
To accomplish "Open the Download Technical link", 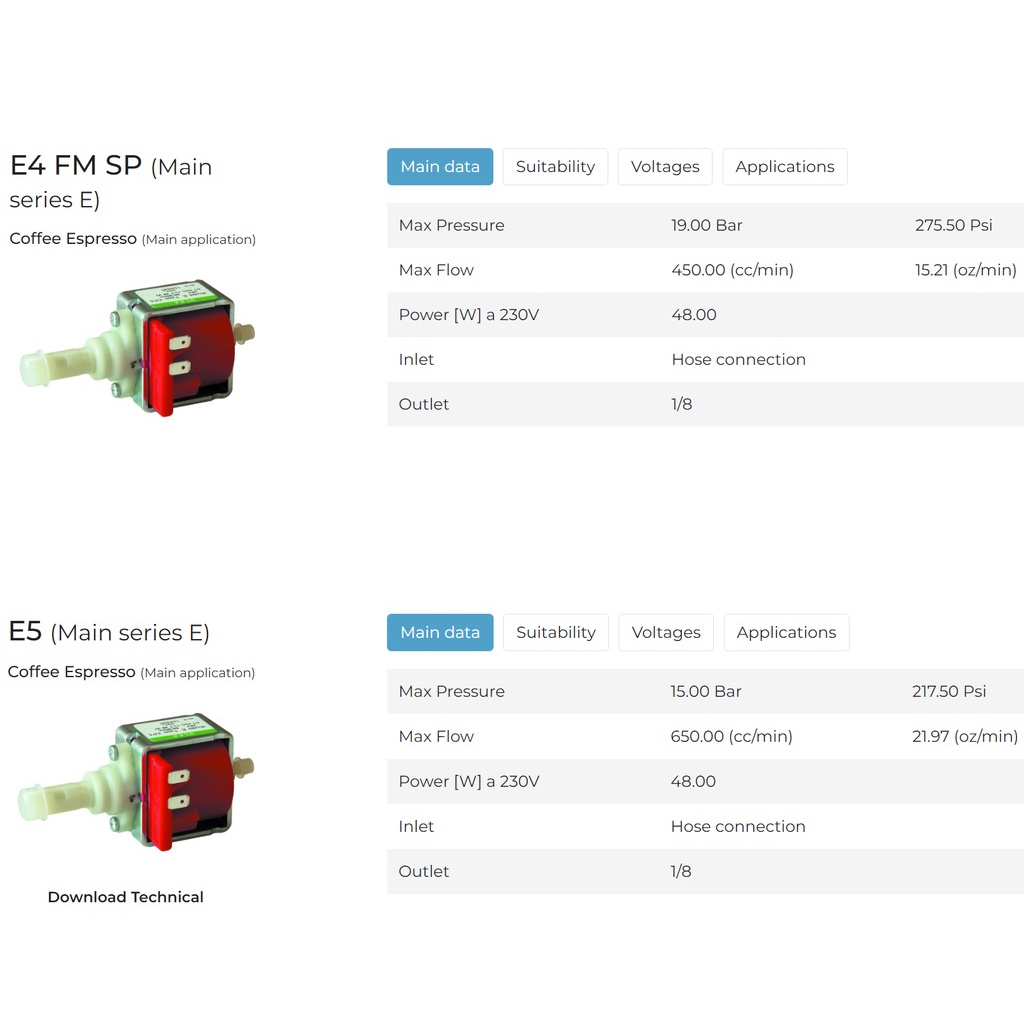I will [125, 897].
